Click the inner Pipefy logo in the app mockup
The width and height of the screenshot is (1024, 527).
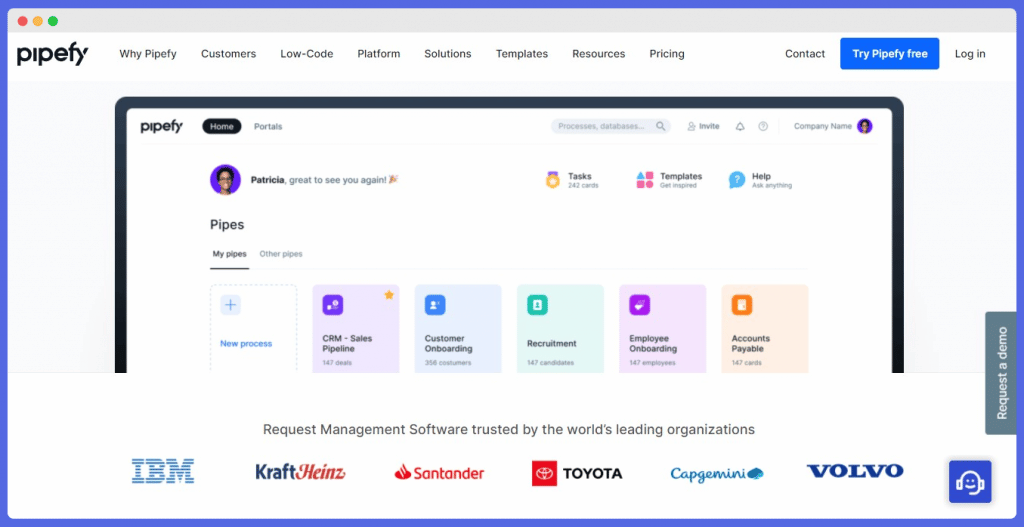tap(162, 127)
